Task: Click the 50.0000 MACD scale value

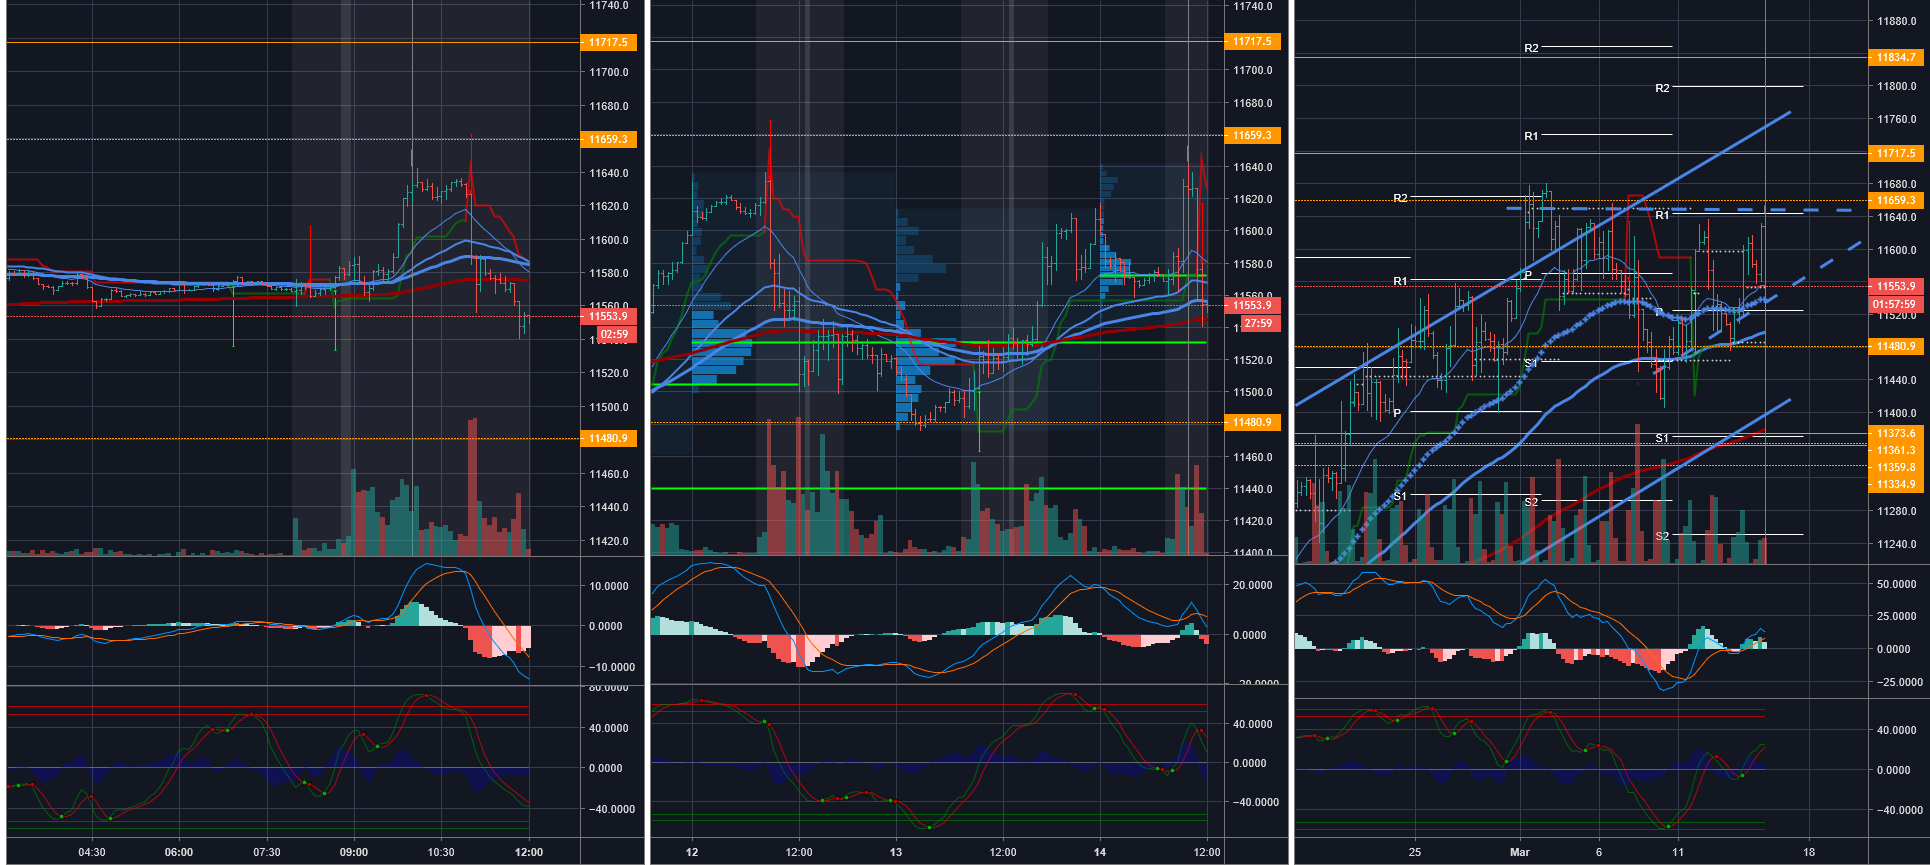Action: pyautogui.click(x=1897, y=584)
